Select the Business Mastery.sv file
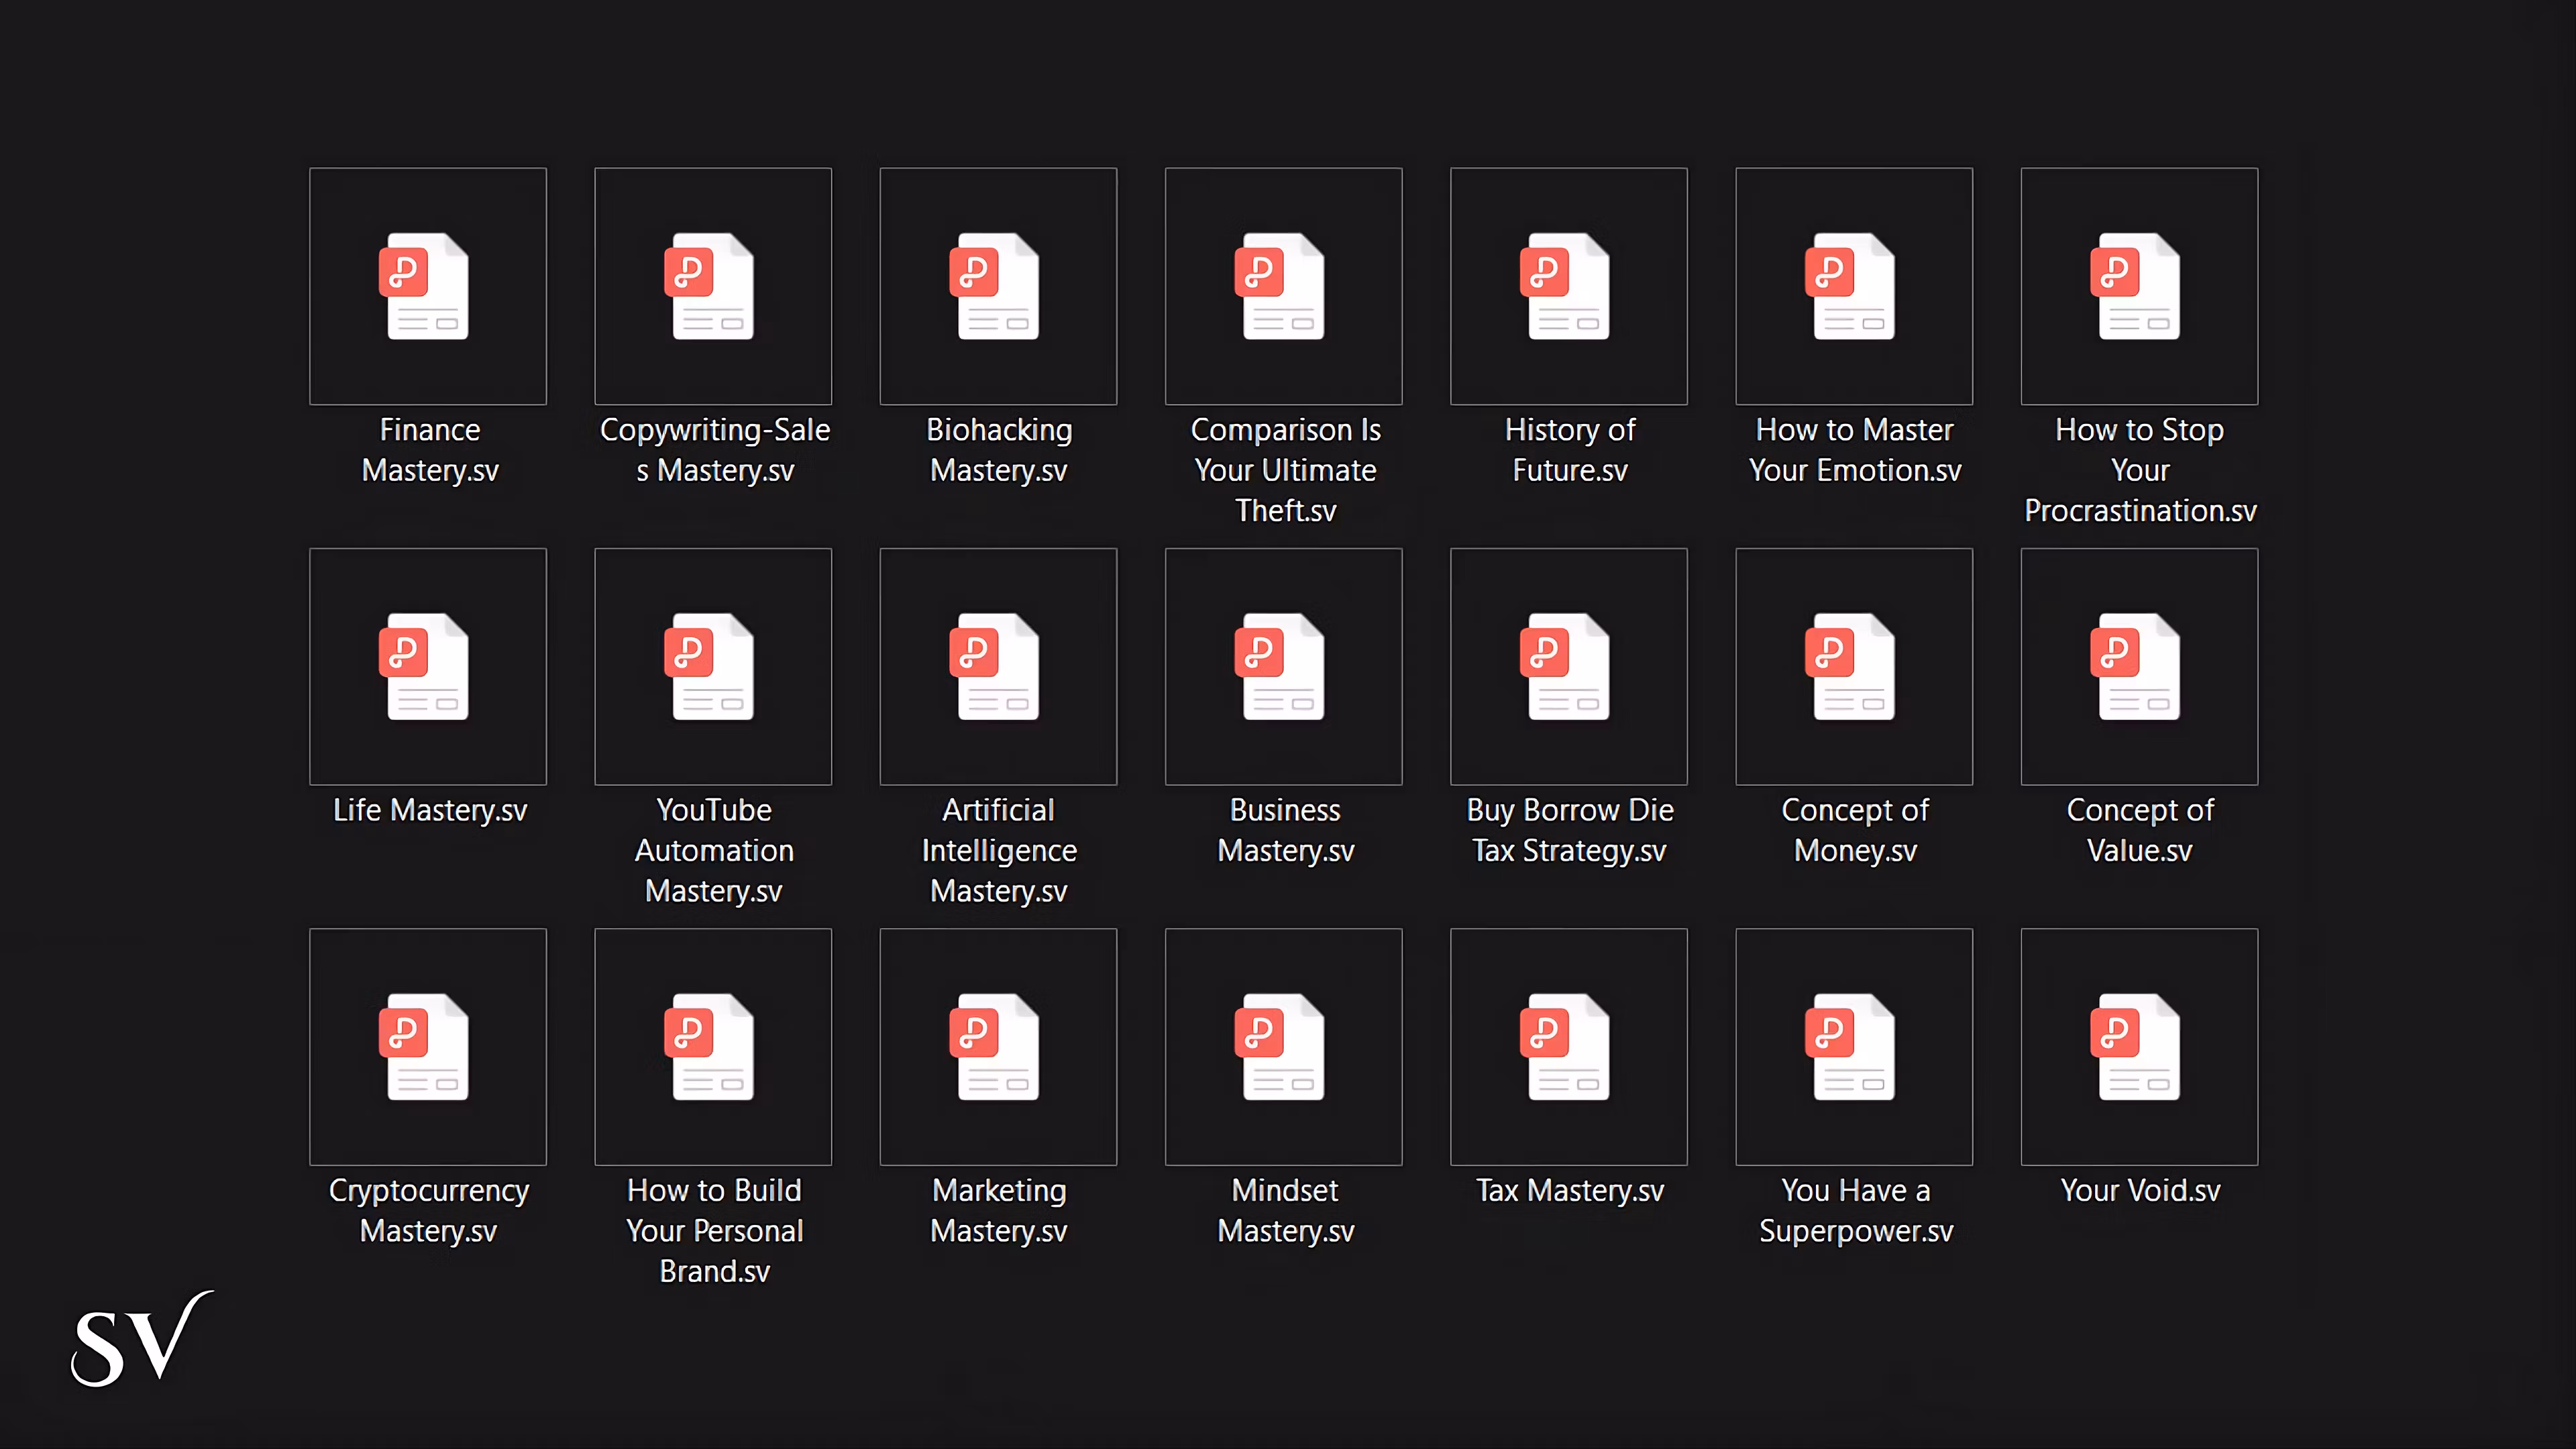2576x1449 pixels. click(x=1283, y=666)
